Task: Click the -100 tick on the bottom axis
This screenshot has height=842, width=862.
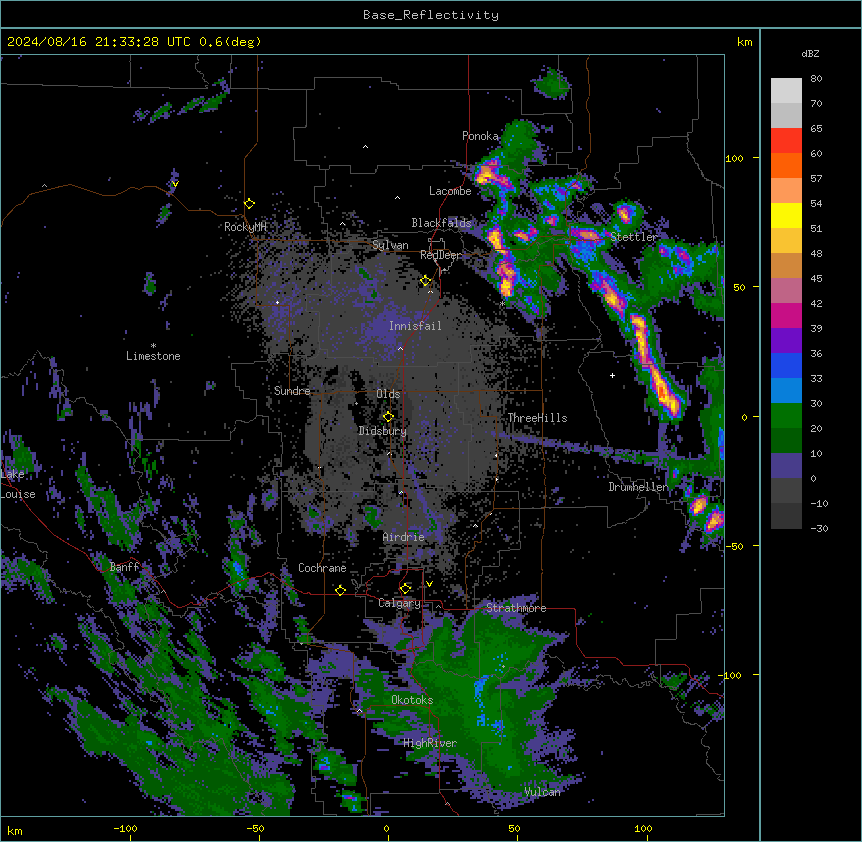Action: pyautogui.click(x=125, y=828)
